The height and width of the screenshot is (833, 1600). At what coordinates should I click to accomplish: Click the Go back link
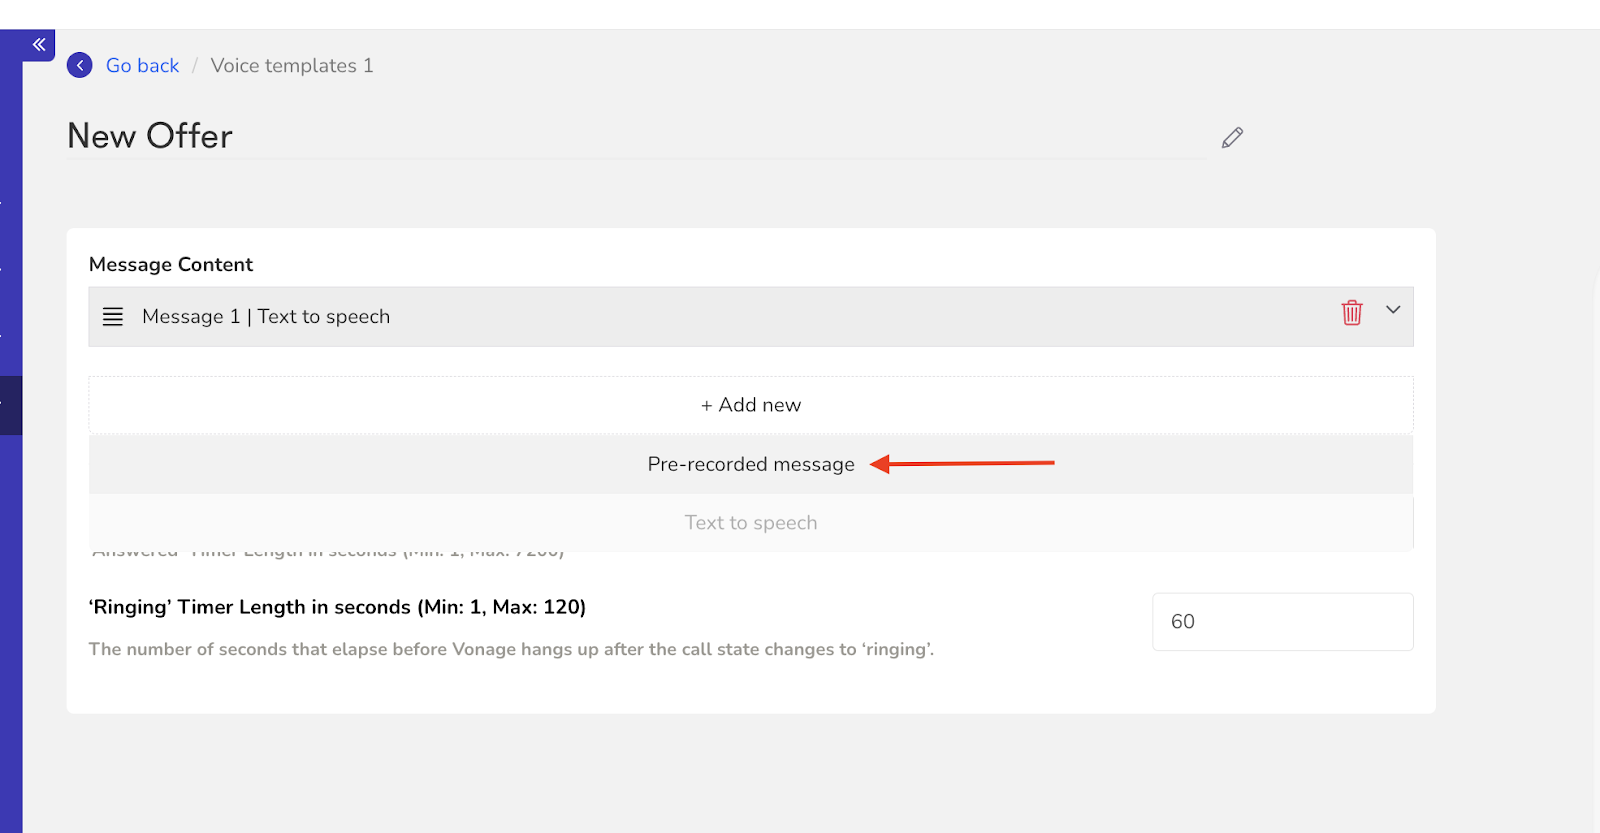point(142,65)
